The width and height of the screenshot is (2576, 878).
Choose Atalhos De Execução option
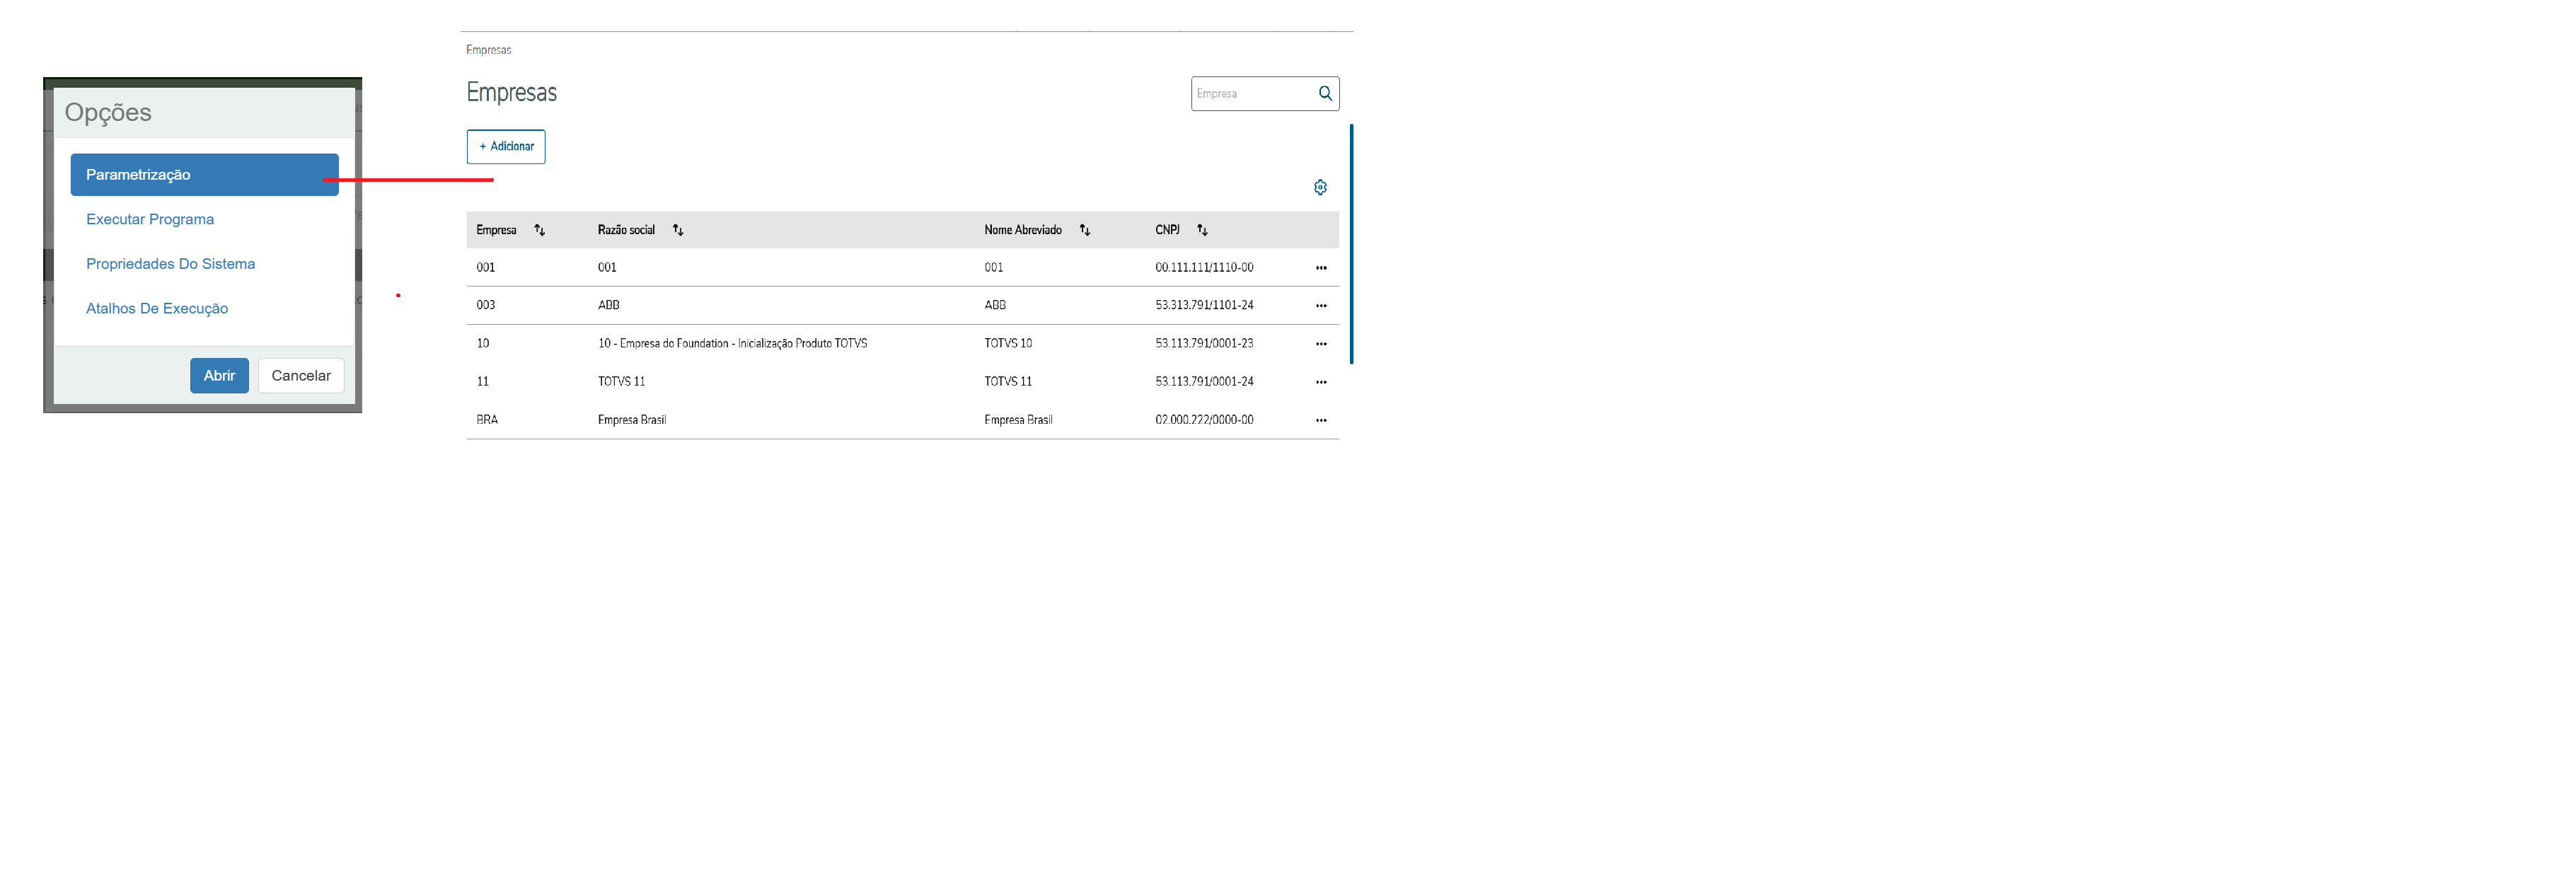(157, 308)
